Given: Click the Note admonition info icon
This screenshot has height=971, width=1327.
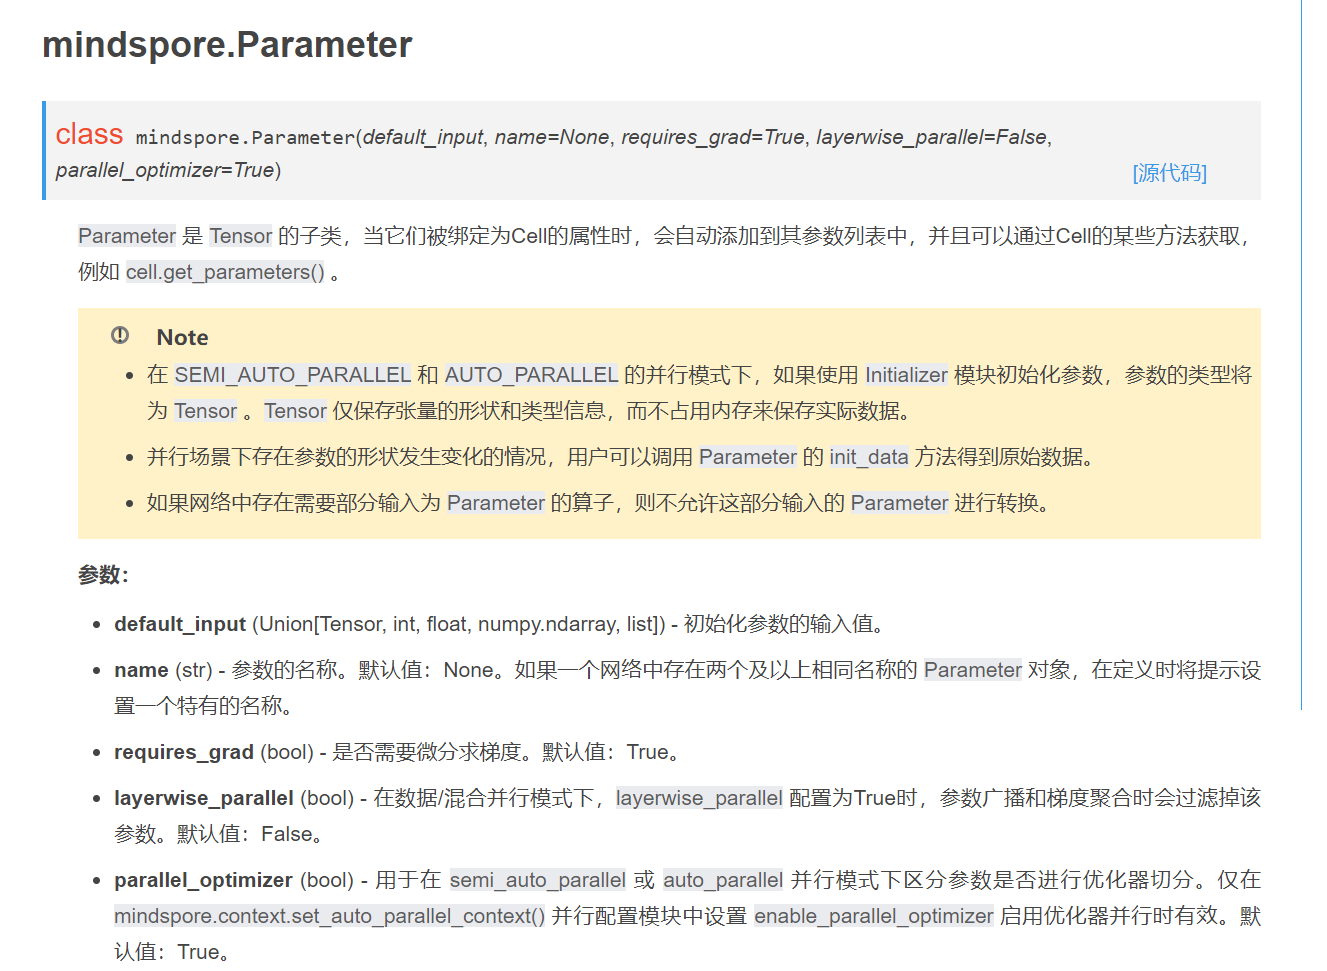Looking at the screenshot, I should (120, 336).
